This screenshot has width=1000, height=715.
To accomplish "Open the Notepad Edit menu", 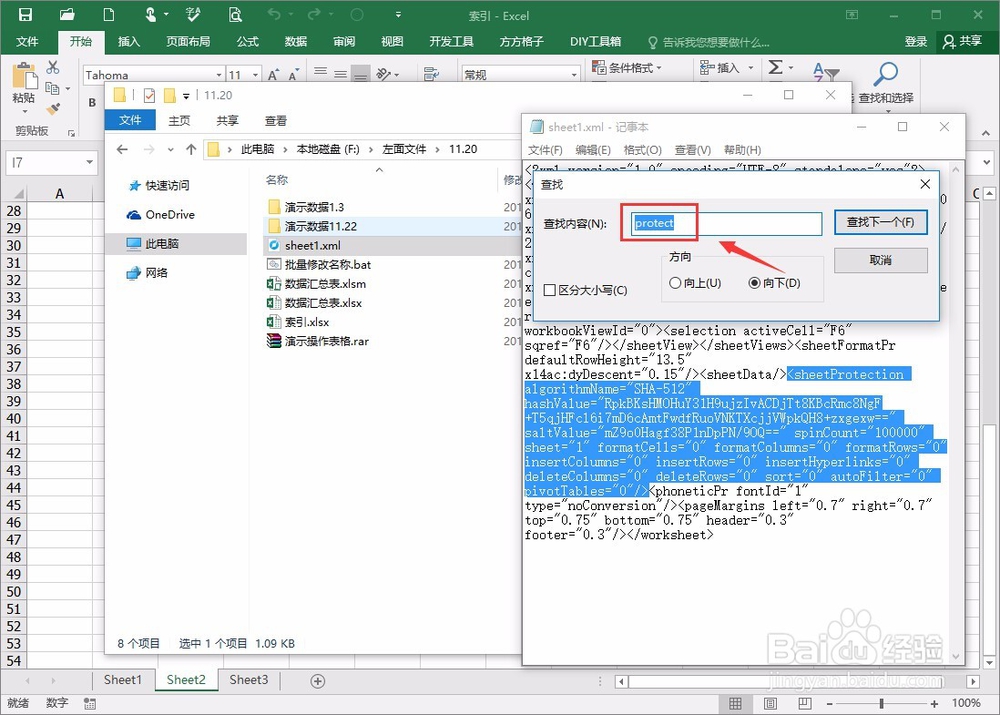I will click(592, 150).
